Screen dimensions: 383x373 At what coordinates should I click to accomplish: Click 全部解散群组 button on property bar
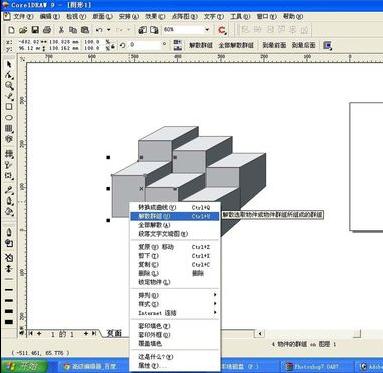[236, 45]
